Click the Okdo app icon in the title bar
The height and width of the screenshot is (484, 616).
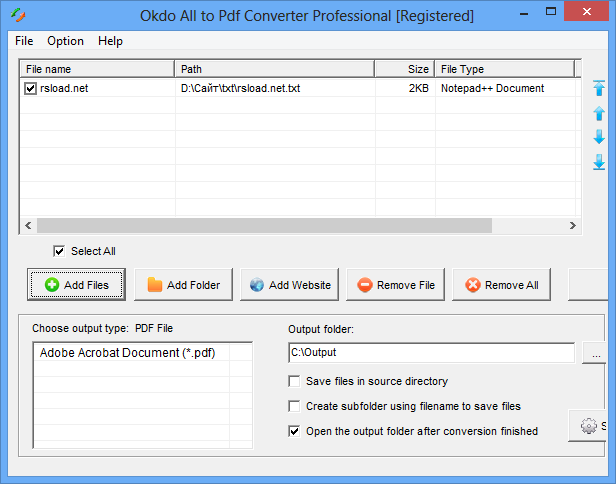(18, 15)
